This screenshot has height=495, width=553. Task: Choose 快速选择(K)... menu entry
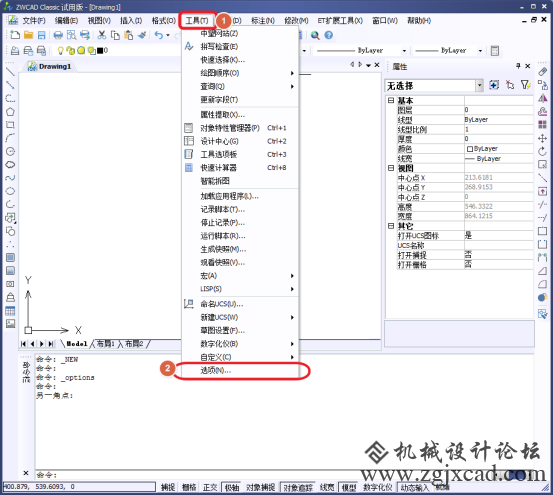[240, 60]
